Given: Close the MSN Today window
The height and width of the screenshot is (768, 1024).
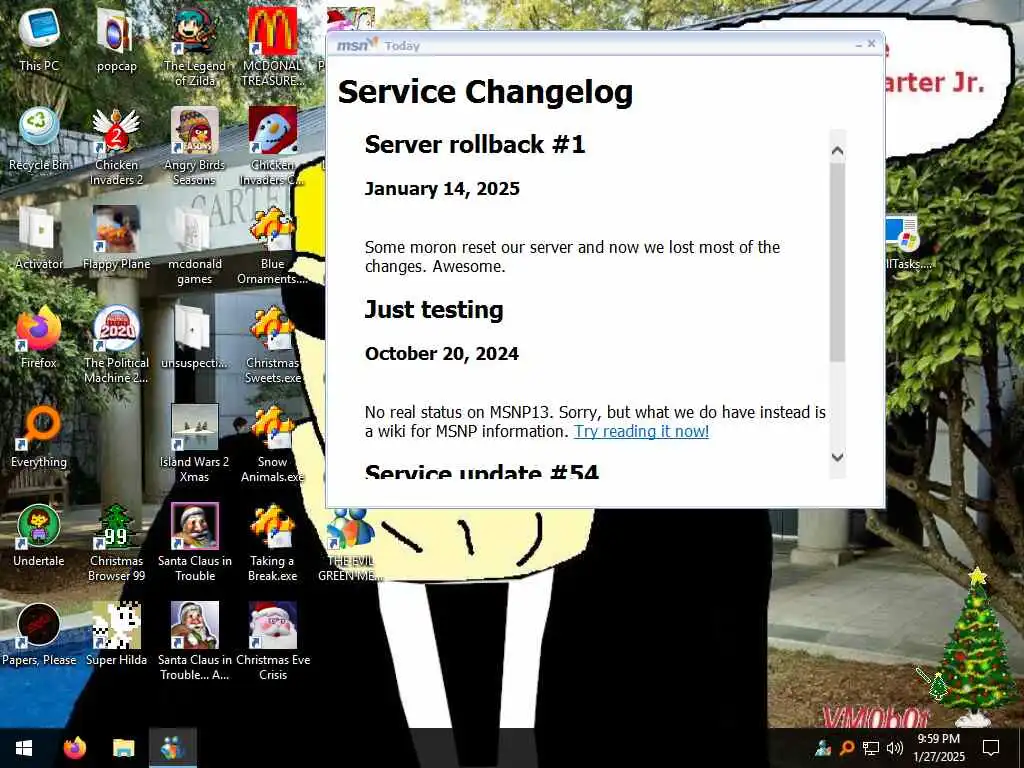Looking at the screenshot, I should [x=871, y=44].
